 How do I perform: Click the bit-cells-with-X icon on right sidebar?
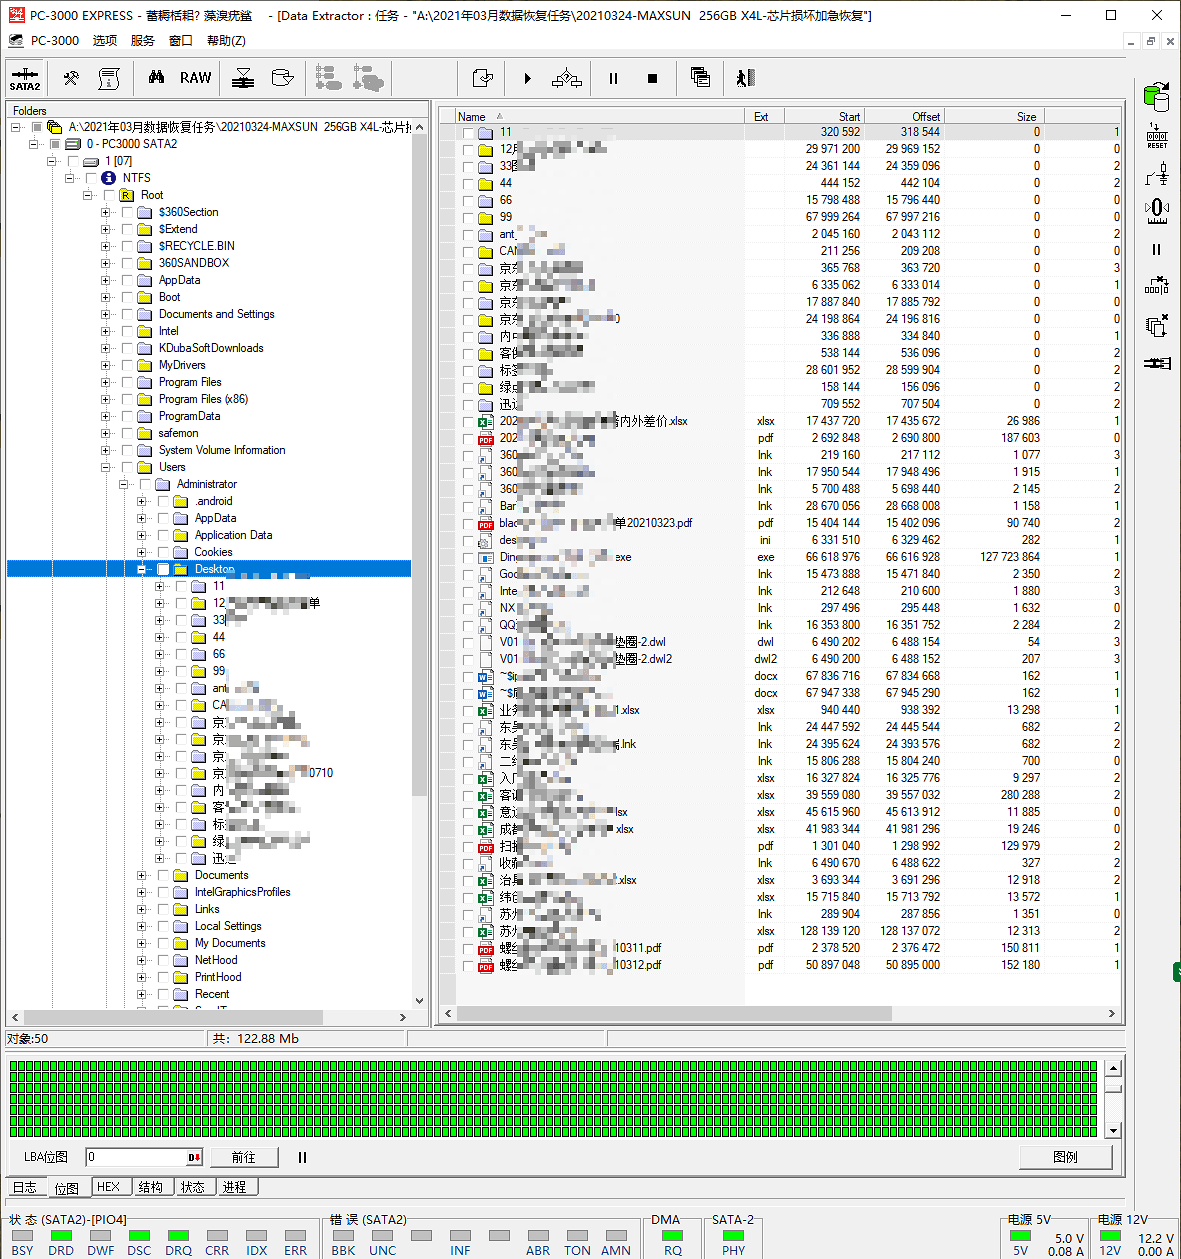(1157, 286)
